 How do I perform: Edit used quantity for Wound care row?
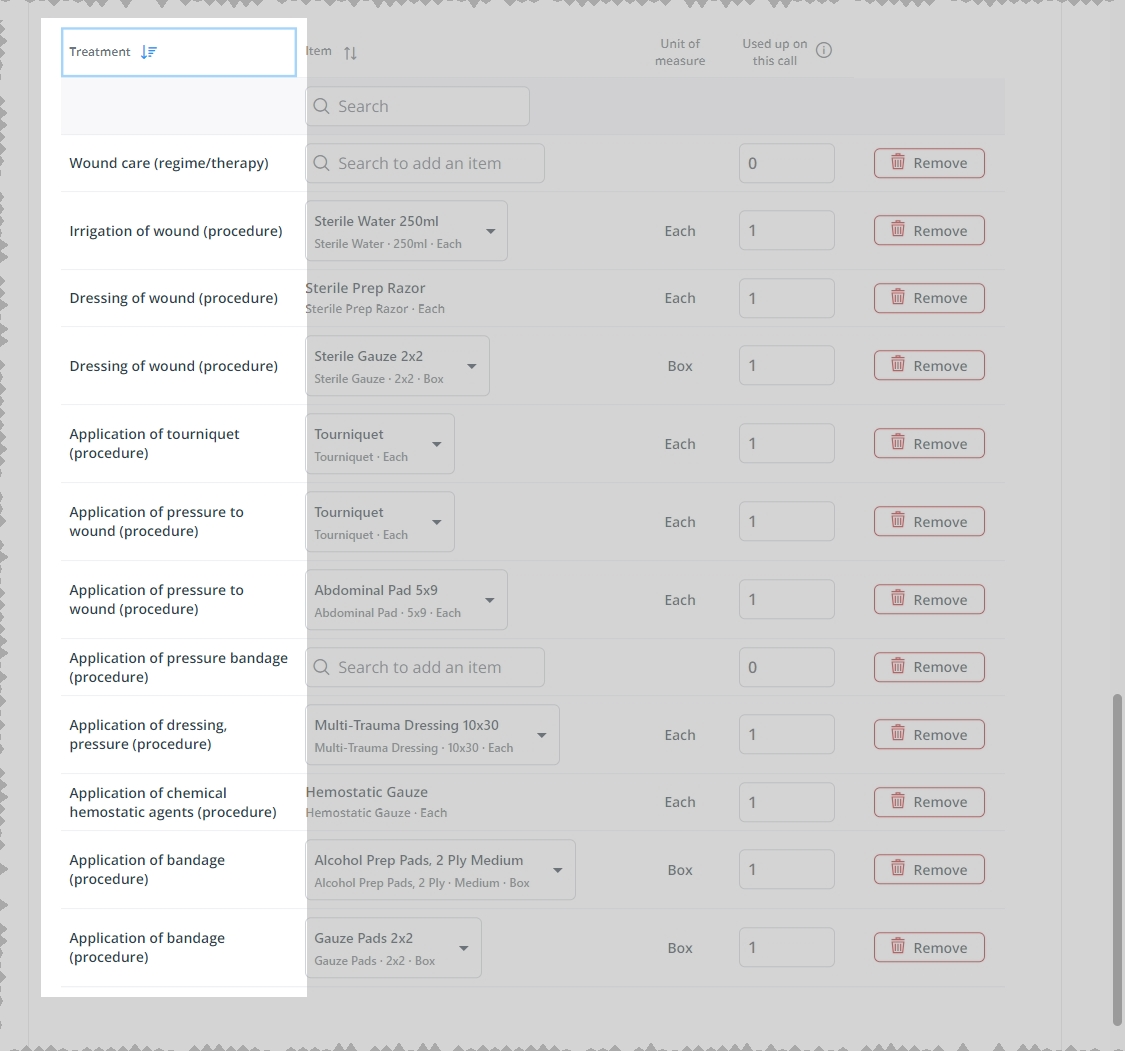click(x=787, y=164)
